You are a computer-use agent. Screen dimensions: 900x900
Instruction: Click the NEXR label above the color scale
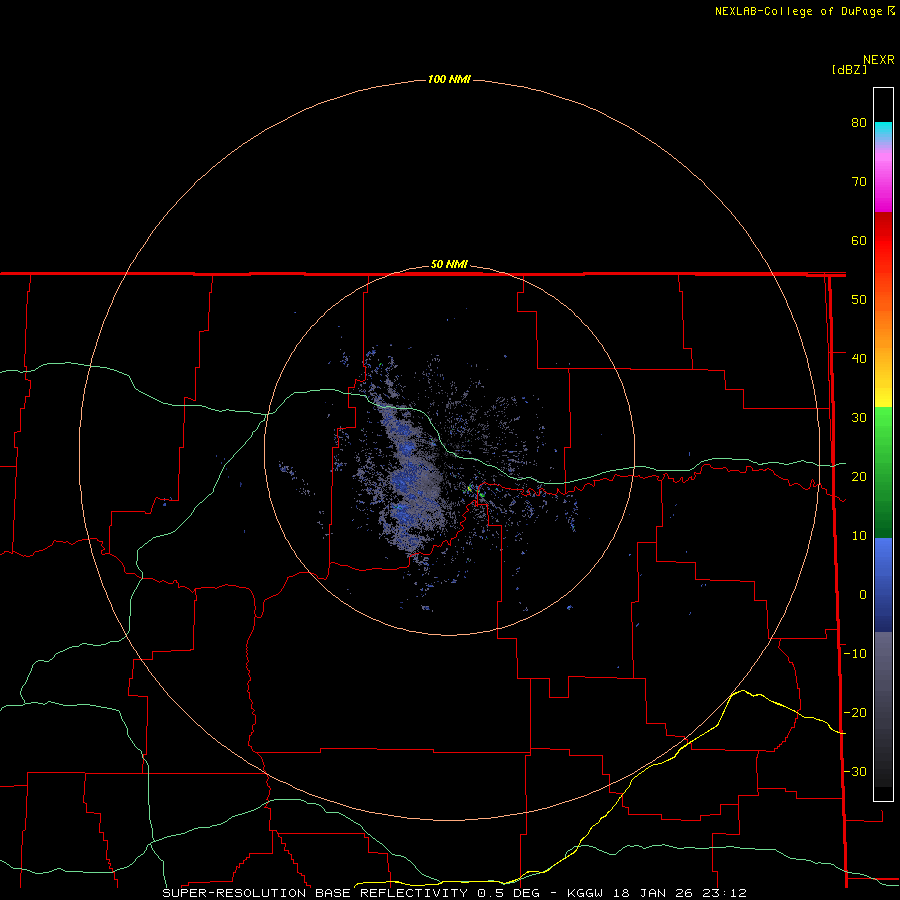point(878,60)
